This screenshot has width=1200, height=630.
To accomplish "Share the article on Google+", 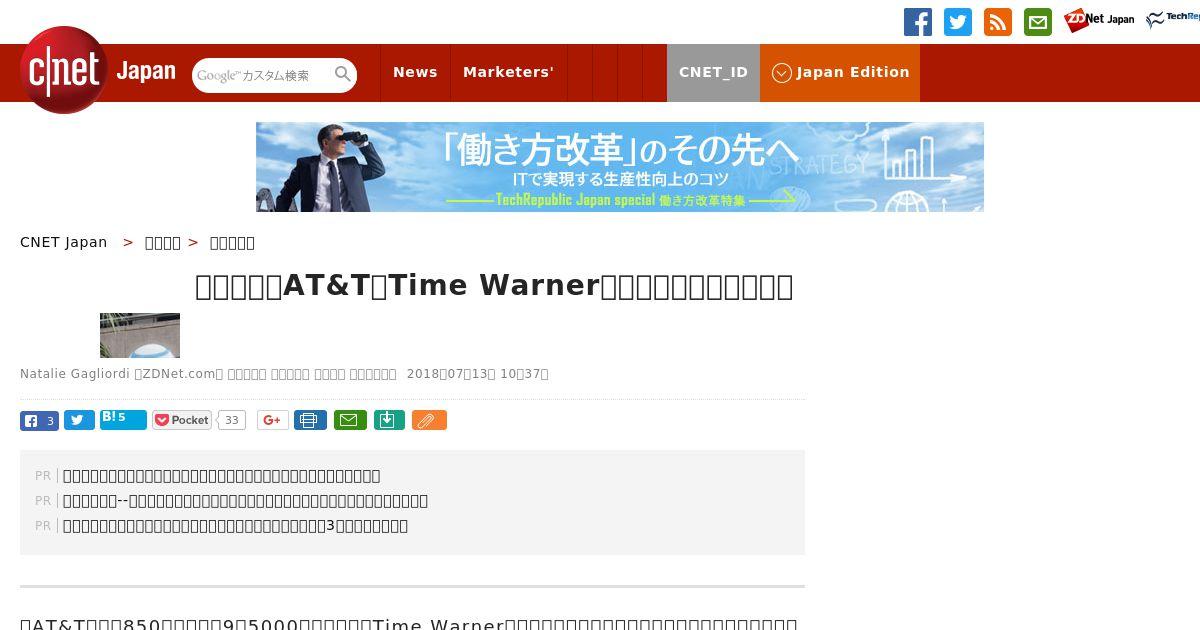I will (273, 420).
